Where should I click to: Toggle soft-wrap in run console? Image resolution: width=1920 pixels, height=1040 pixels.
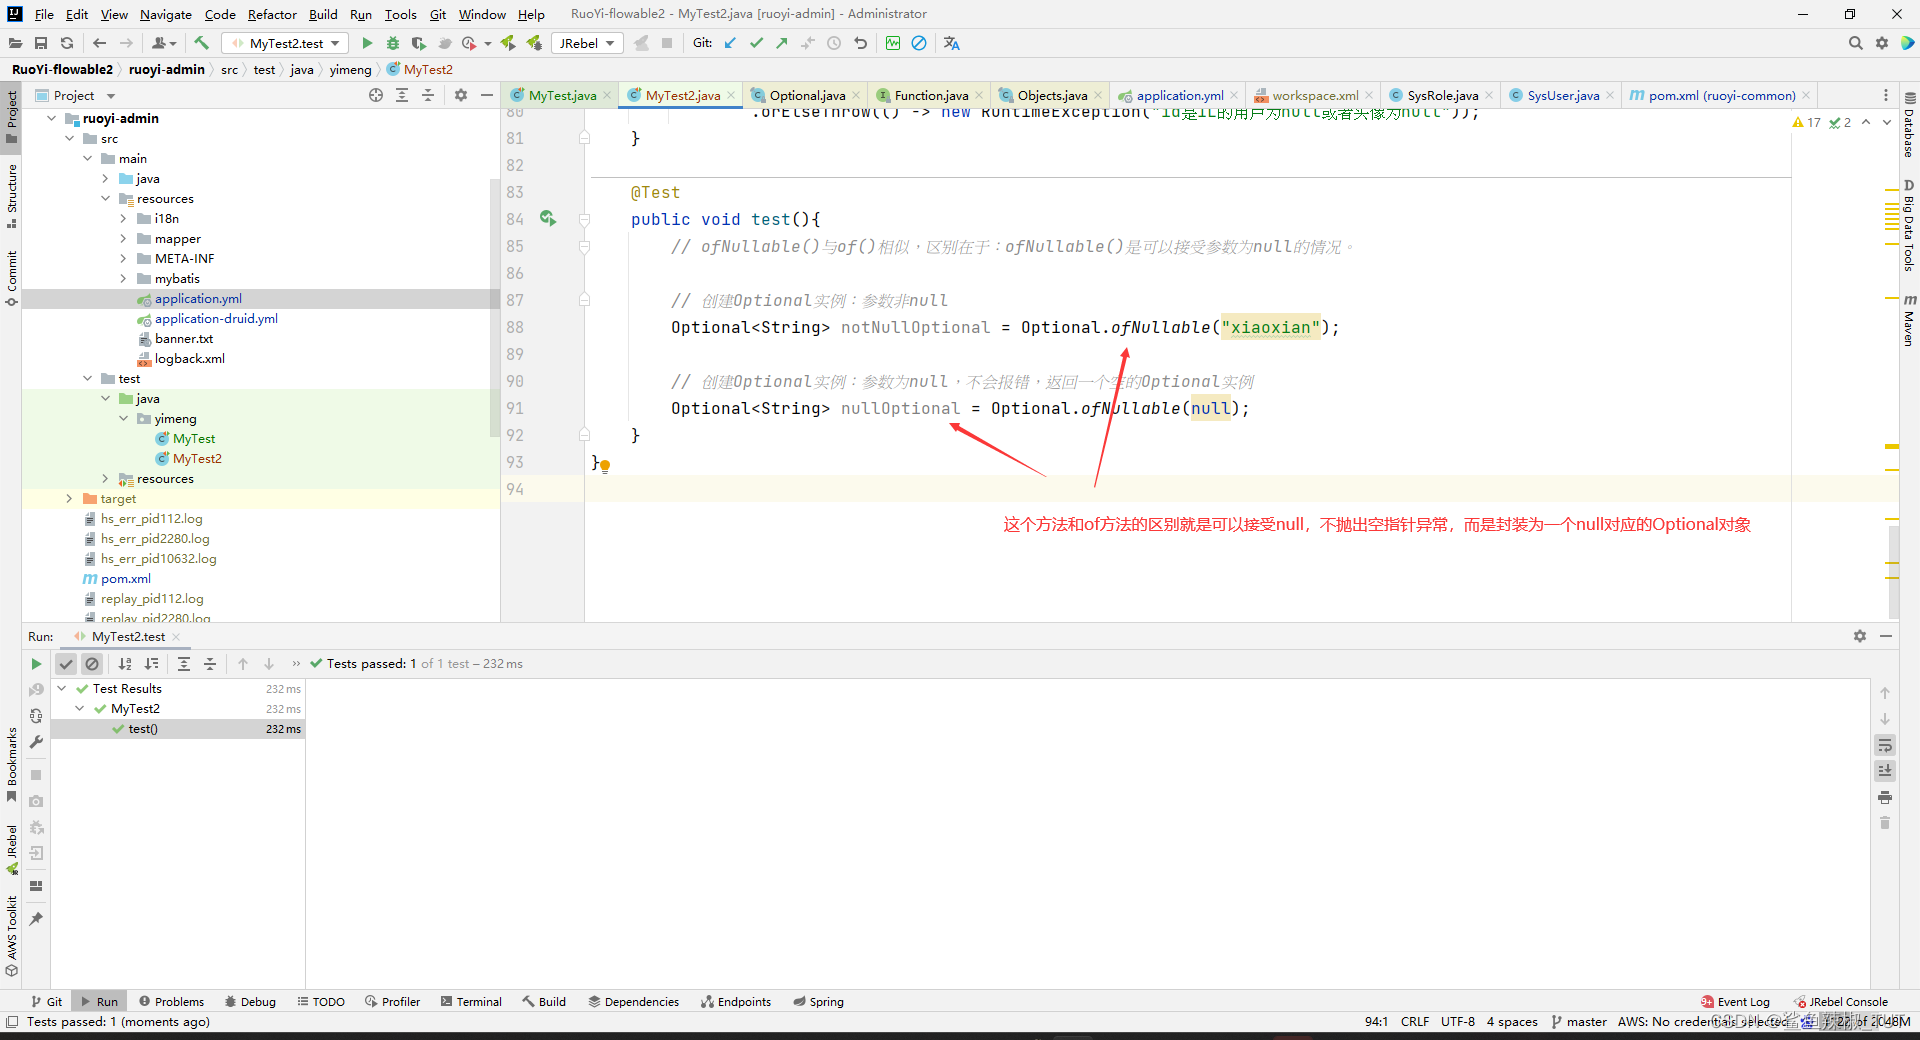click(x=1885, y=745)
